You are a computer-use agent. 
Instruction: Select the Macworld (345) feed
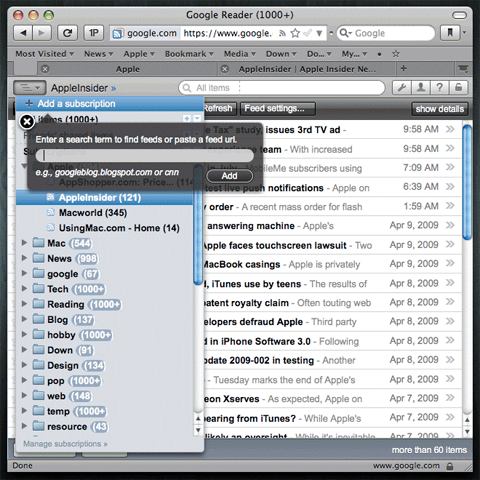click(x=93, y=213)
